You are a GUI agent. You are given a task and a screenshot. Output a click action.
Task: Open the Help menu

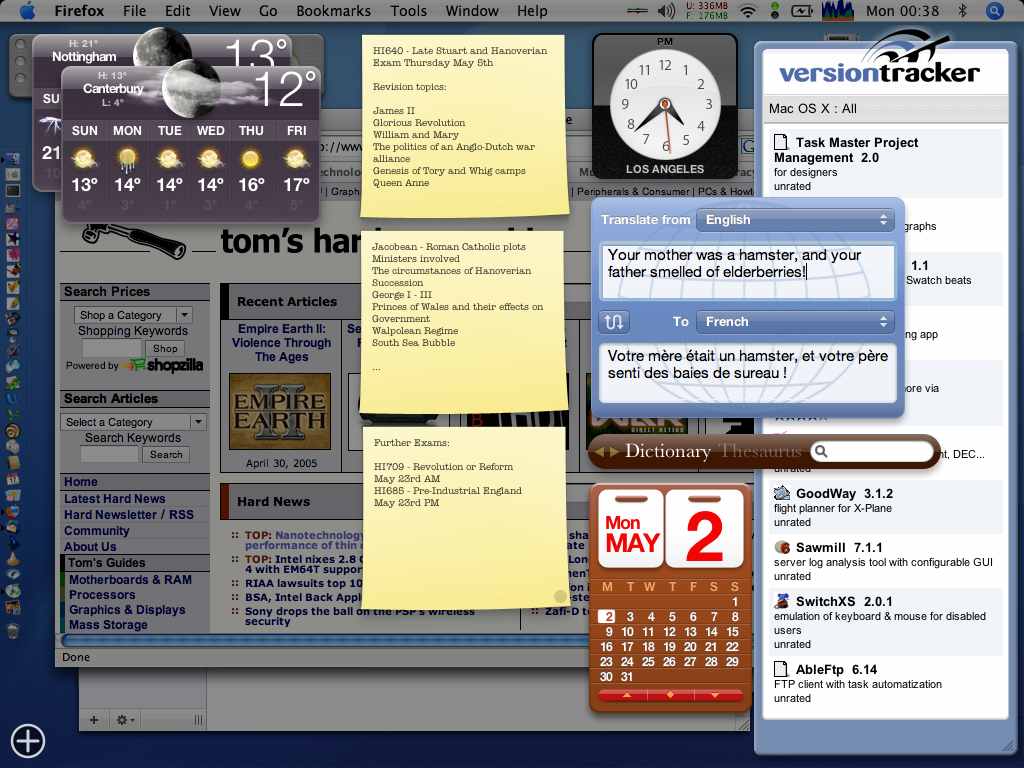[x=532, y=10]
